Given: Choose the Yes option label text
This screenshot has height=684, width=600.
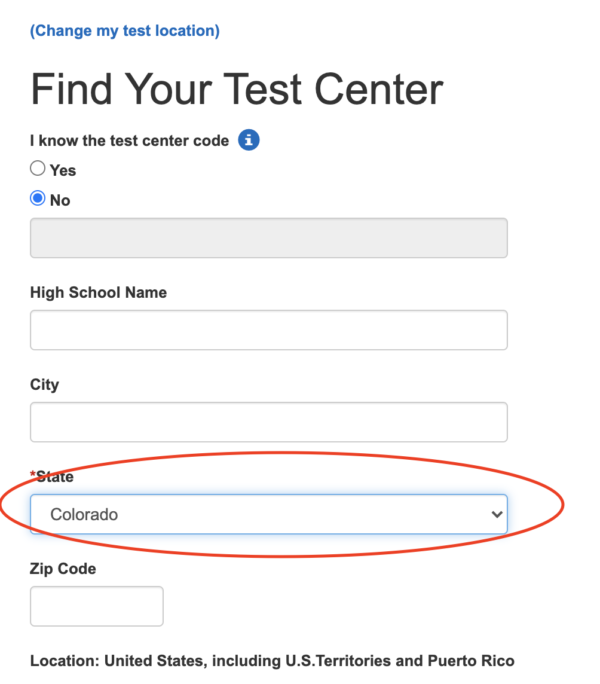Looking at the screenshot, I should [x=63, y=171].
